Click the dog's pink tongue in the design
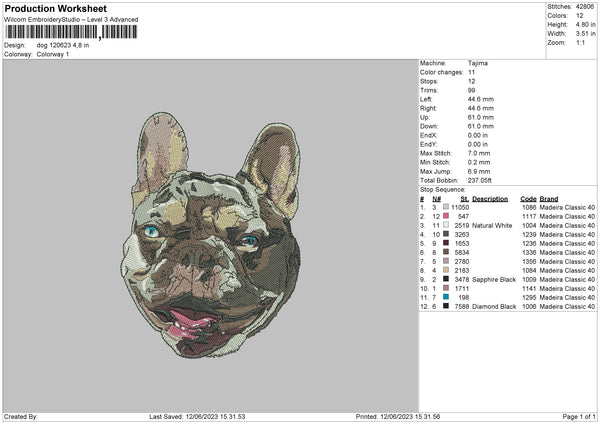This screenshot has height=424, width=600. [x=188, y=322]
